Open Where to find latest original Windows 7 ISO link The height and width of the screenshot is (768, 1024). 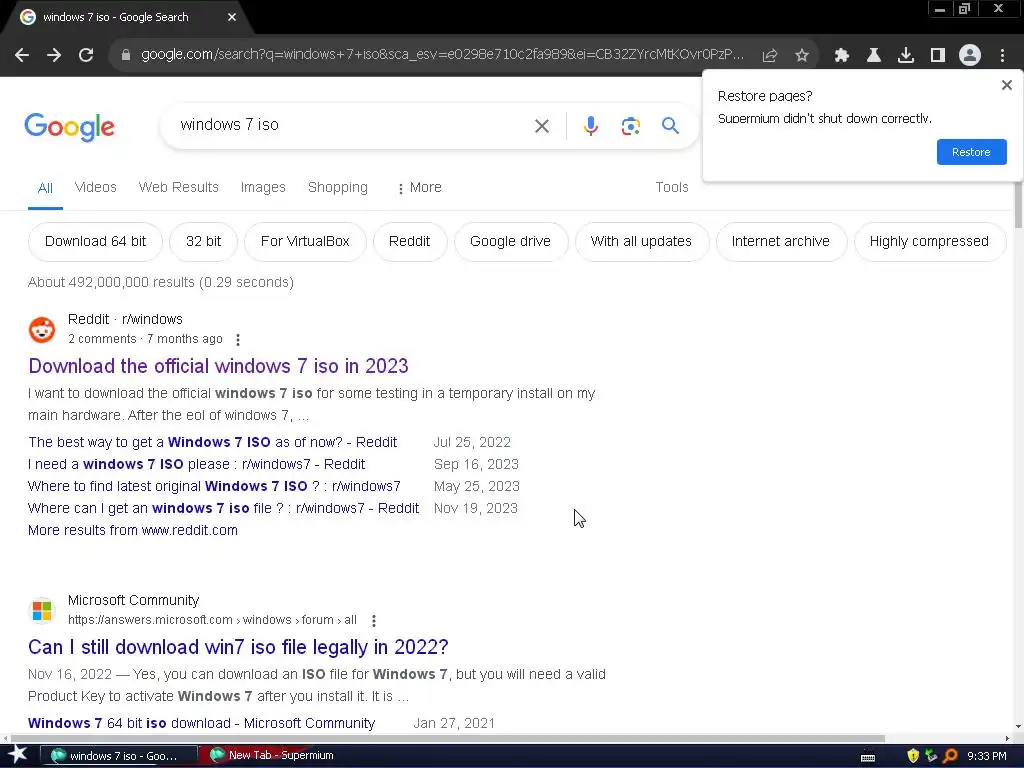coord(214,487)
